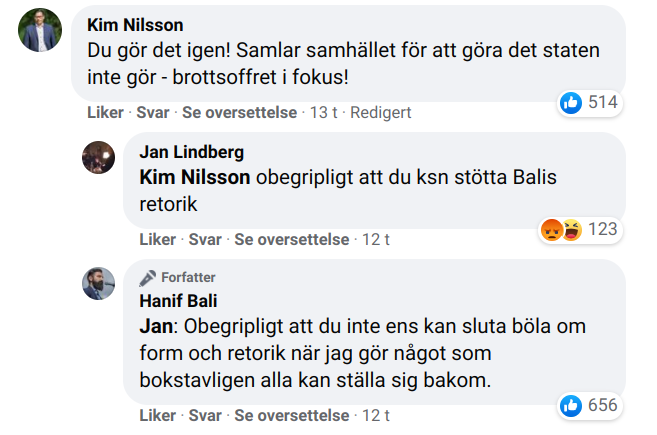The width and height of the screenshot is (657, 435).
Task: Click the Redigert label on Kim's comment
Action: point(381,113)
